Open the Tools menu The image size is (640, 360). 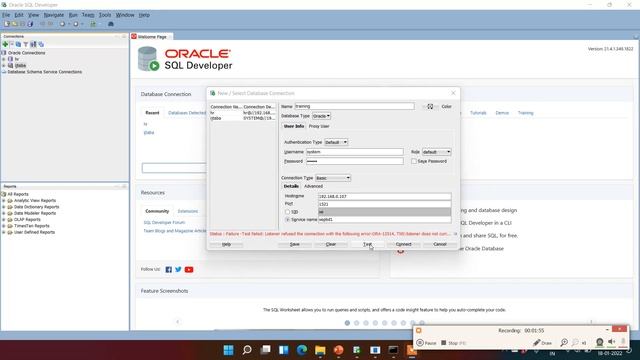tap(105, 15)
